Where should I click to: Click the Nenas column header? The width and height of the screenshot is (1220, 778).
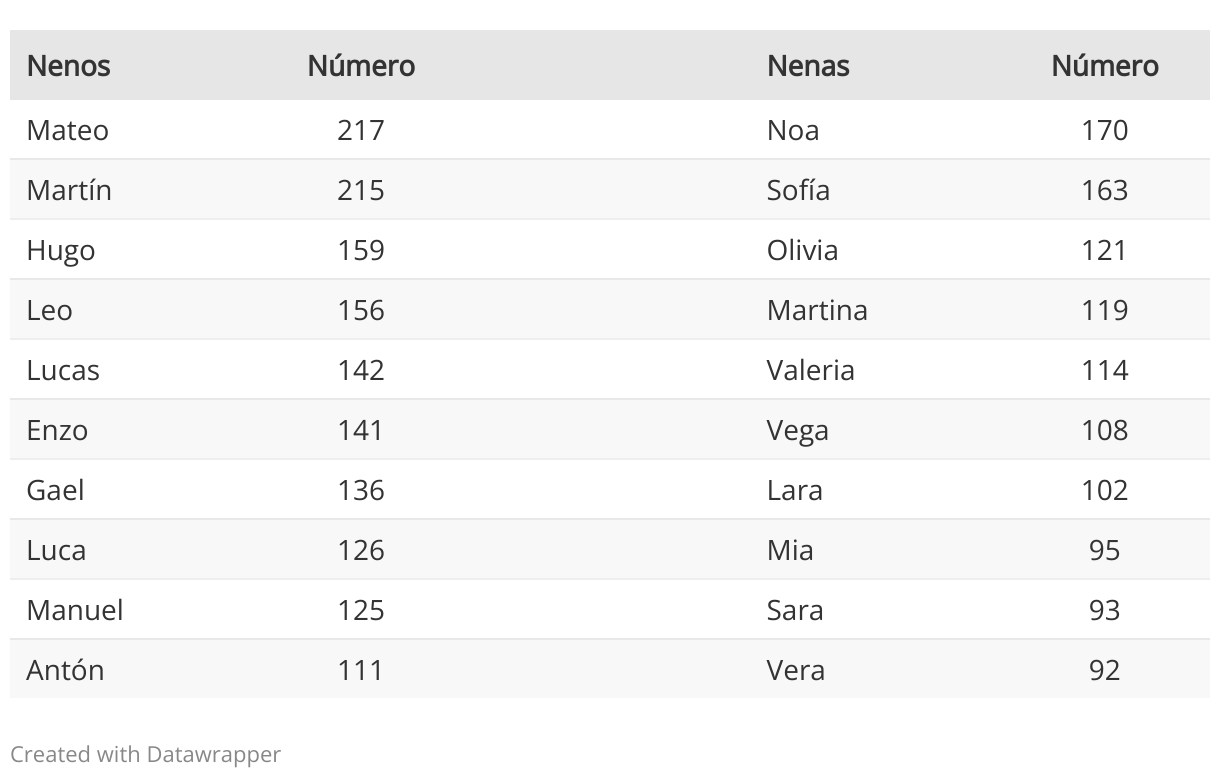(x=808, y=66)
